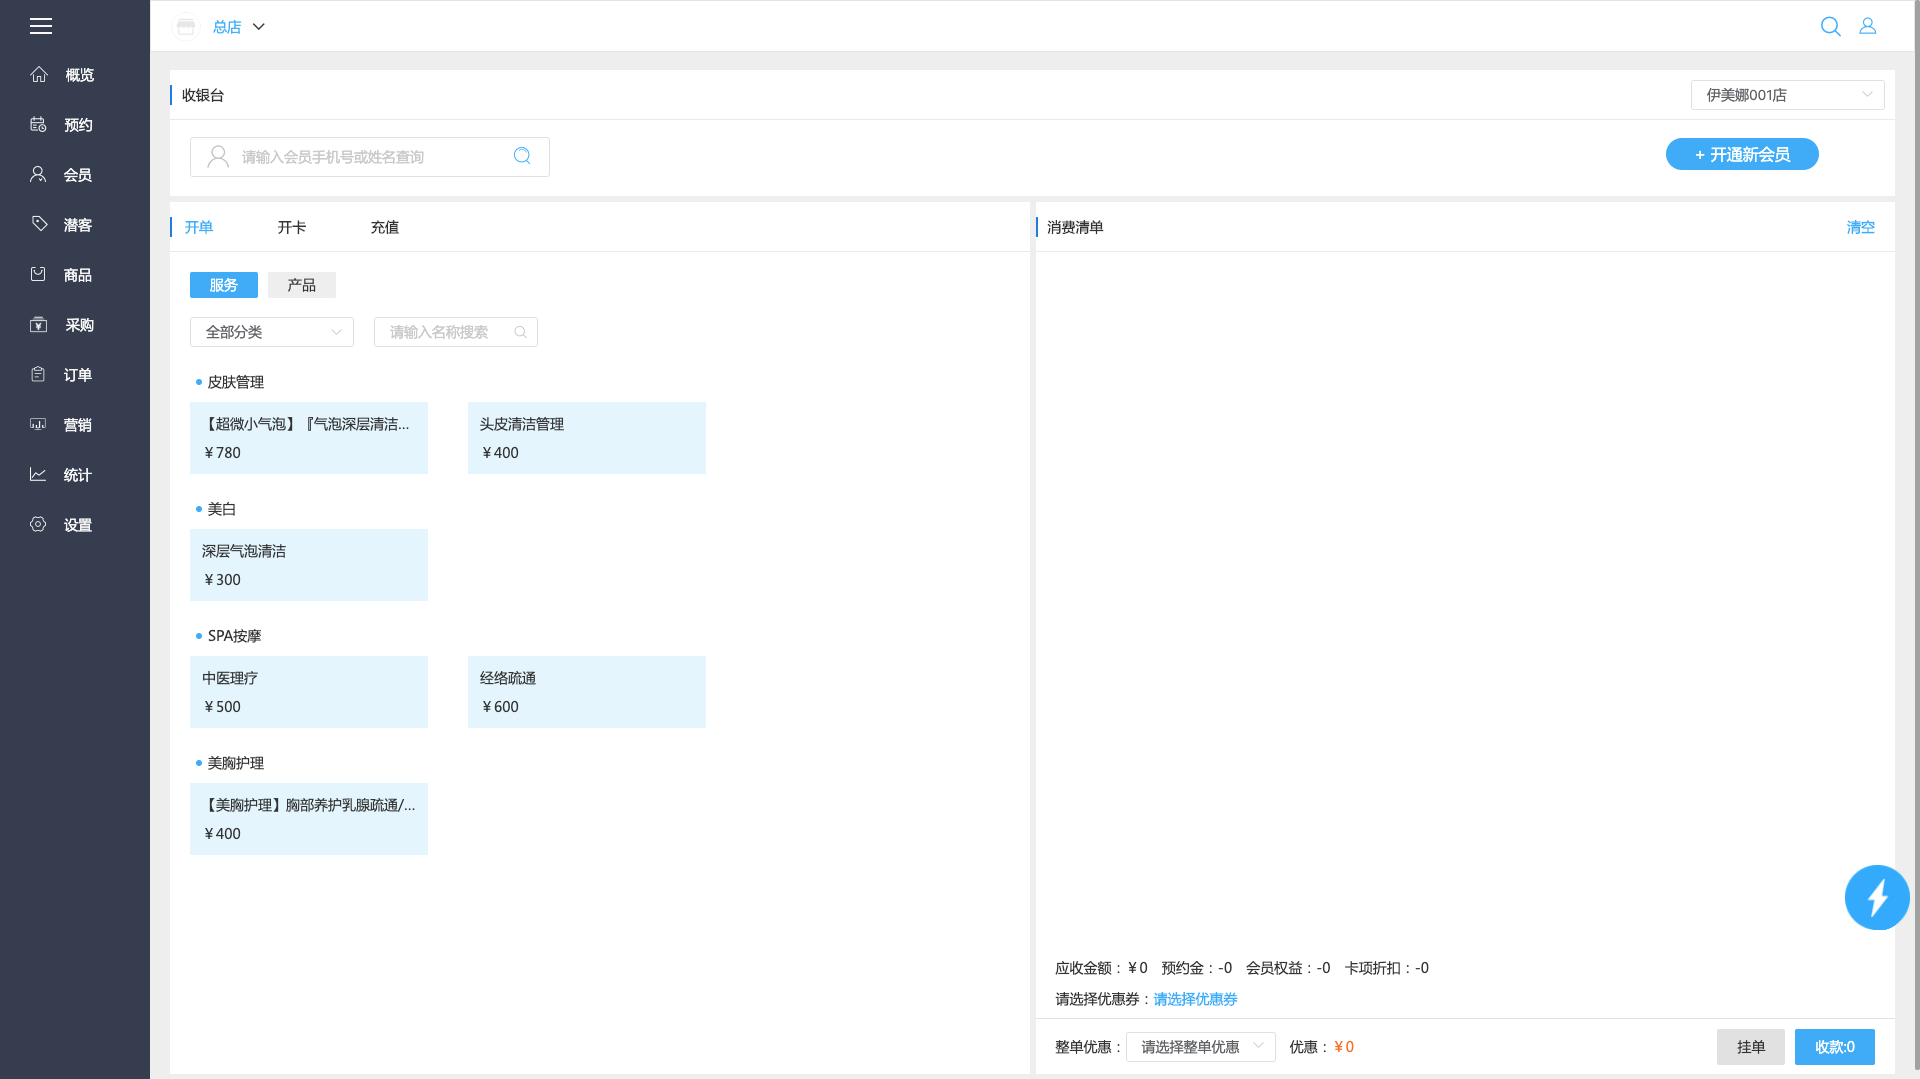
Task: Click the SPA按摩 category heading
Action: point(235,636)
